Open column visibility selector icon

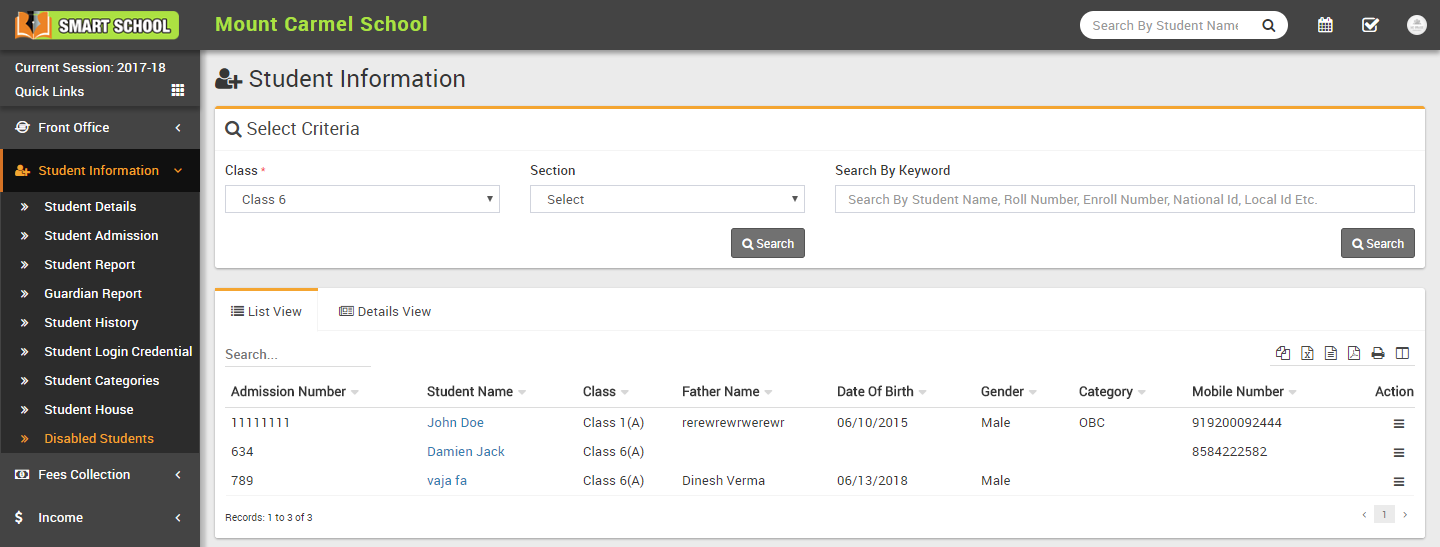pyautogui.click(x=1402, y=353)
